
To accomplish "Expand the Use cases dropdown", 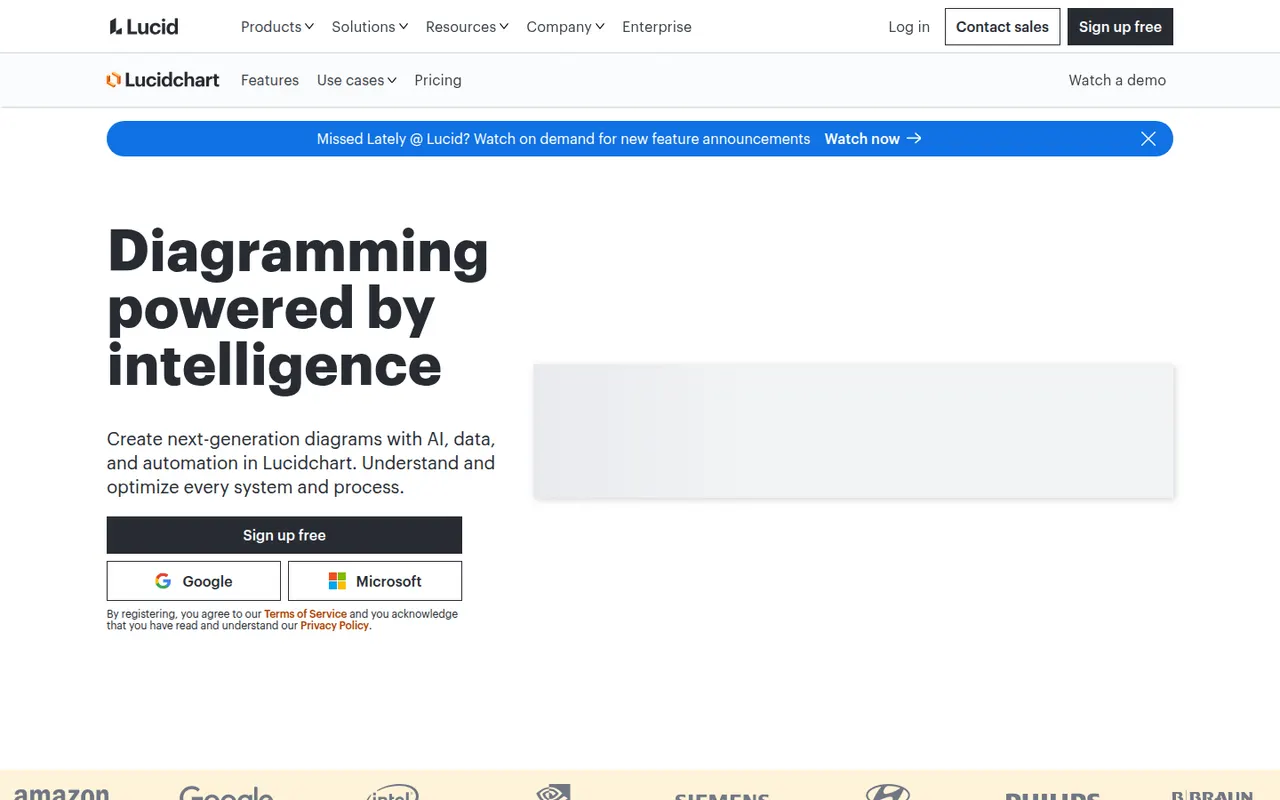I will (357, 80).
